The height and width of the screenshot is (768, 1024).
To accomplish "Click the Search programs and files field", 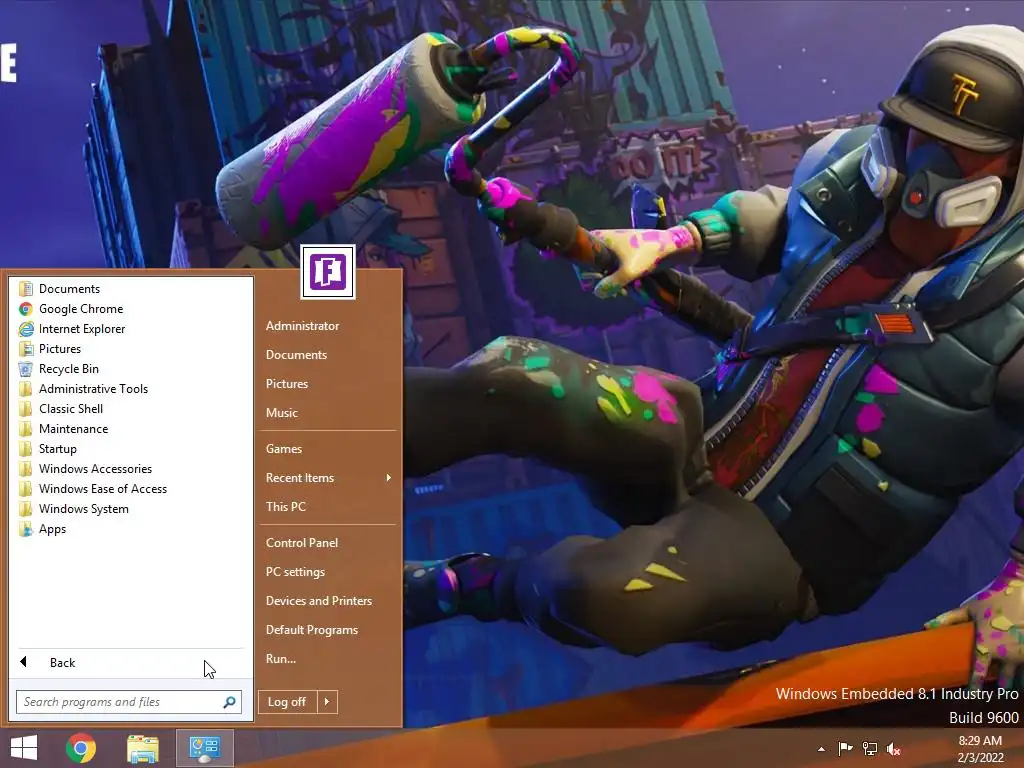I will (x=129, y=702).
